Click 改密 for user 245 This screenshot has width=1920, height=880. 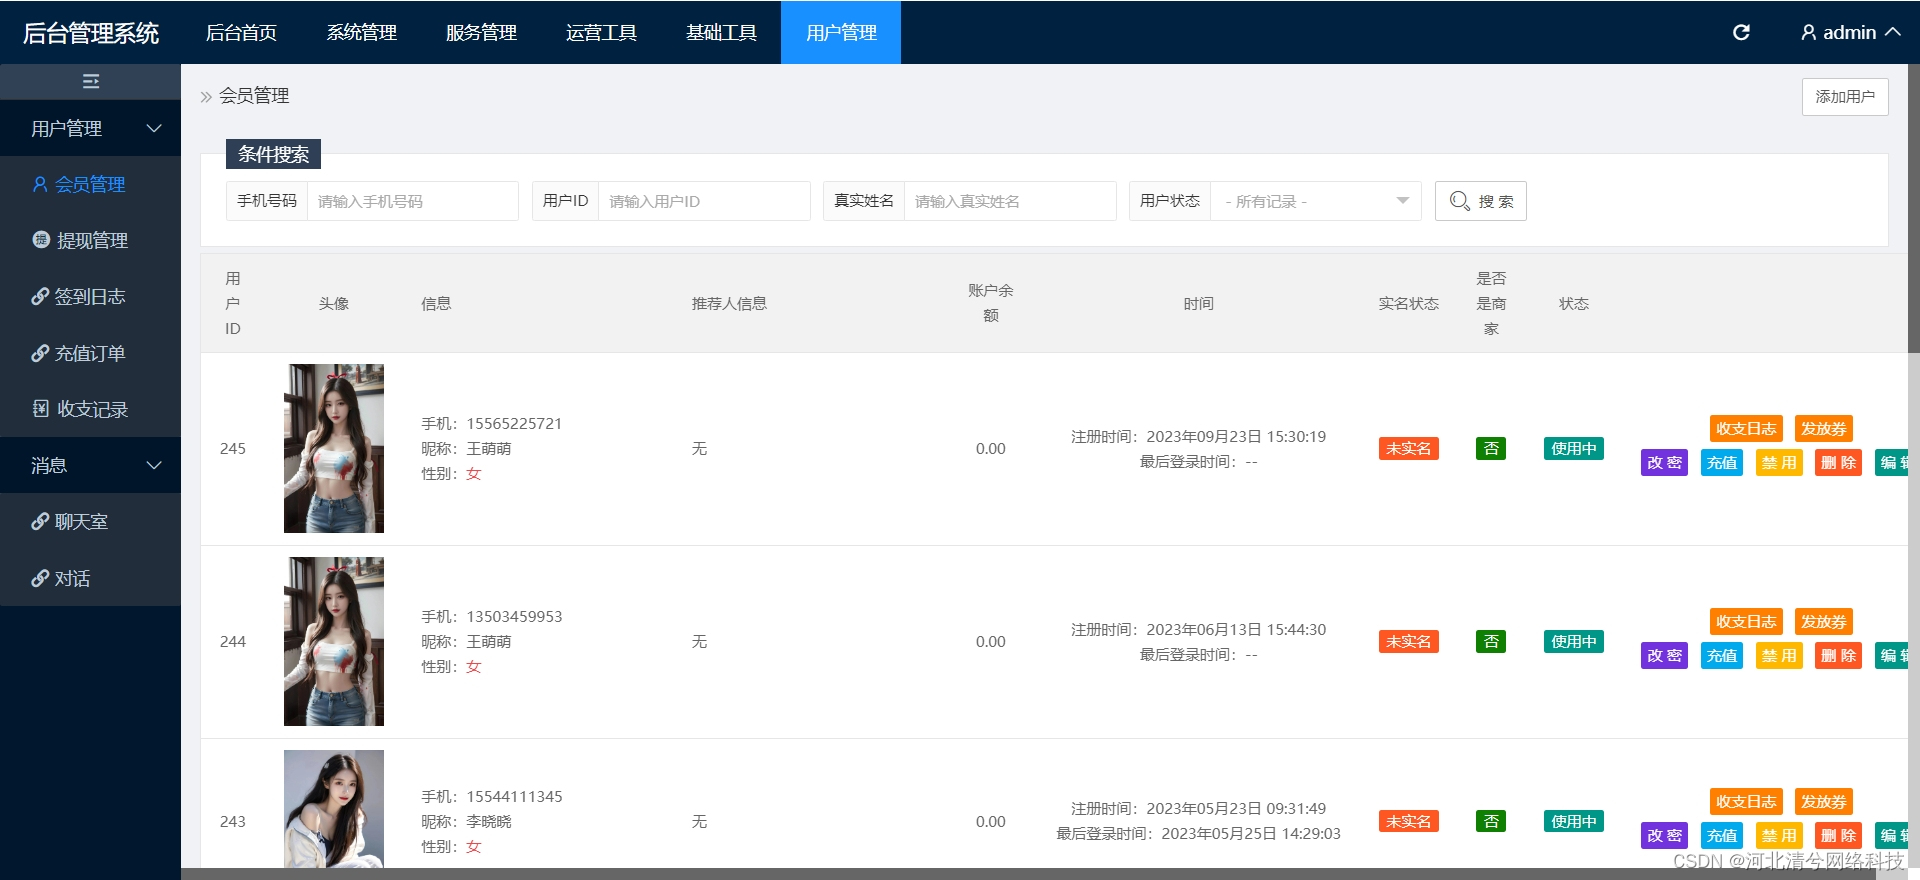(x=1664, y=462)
